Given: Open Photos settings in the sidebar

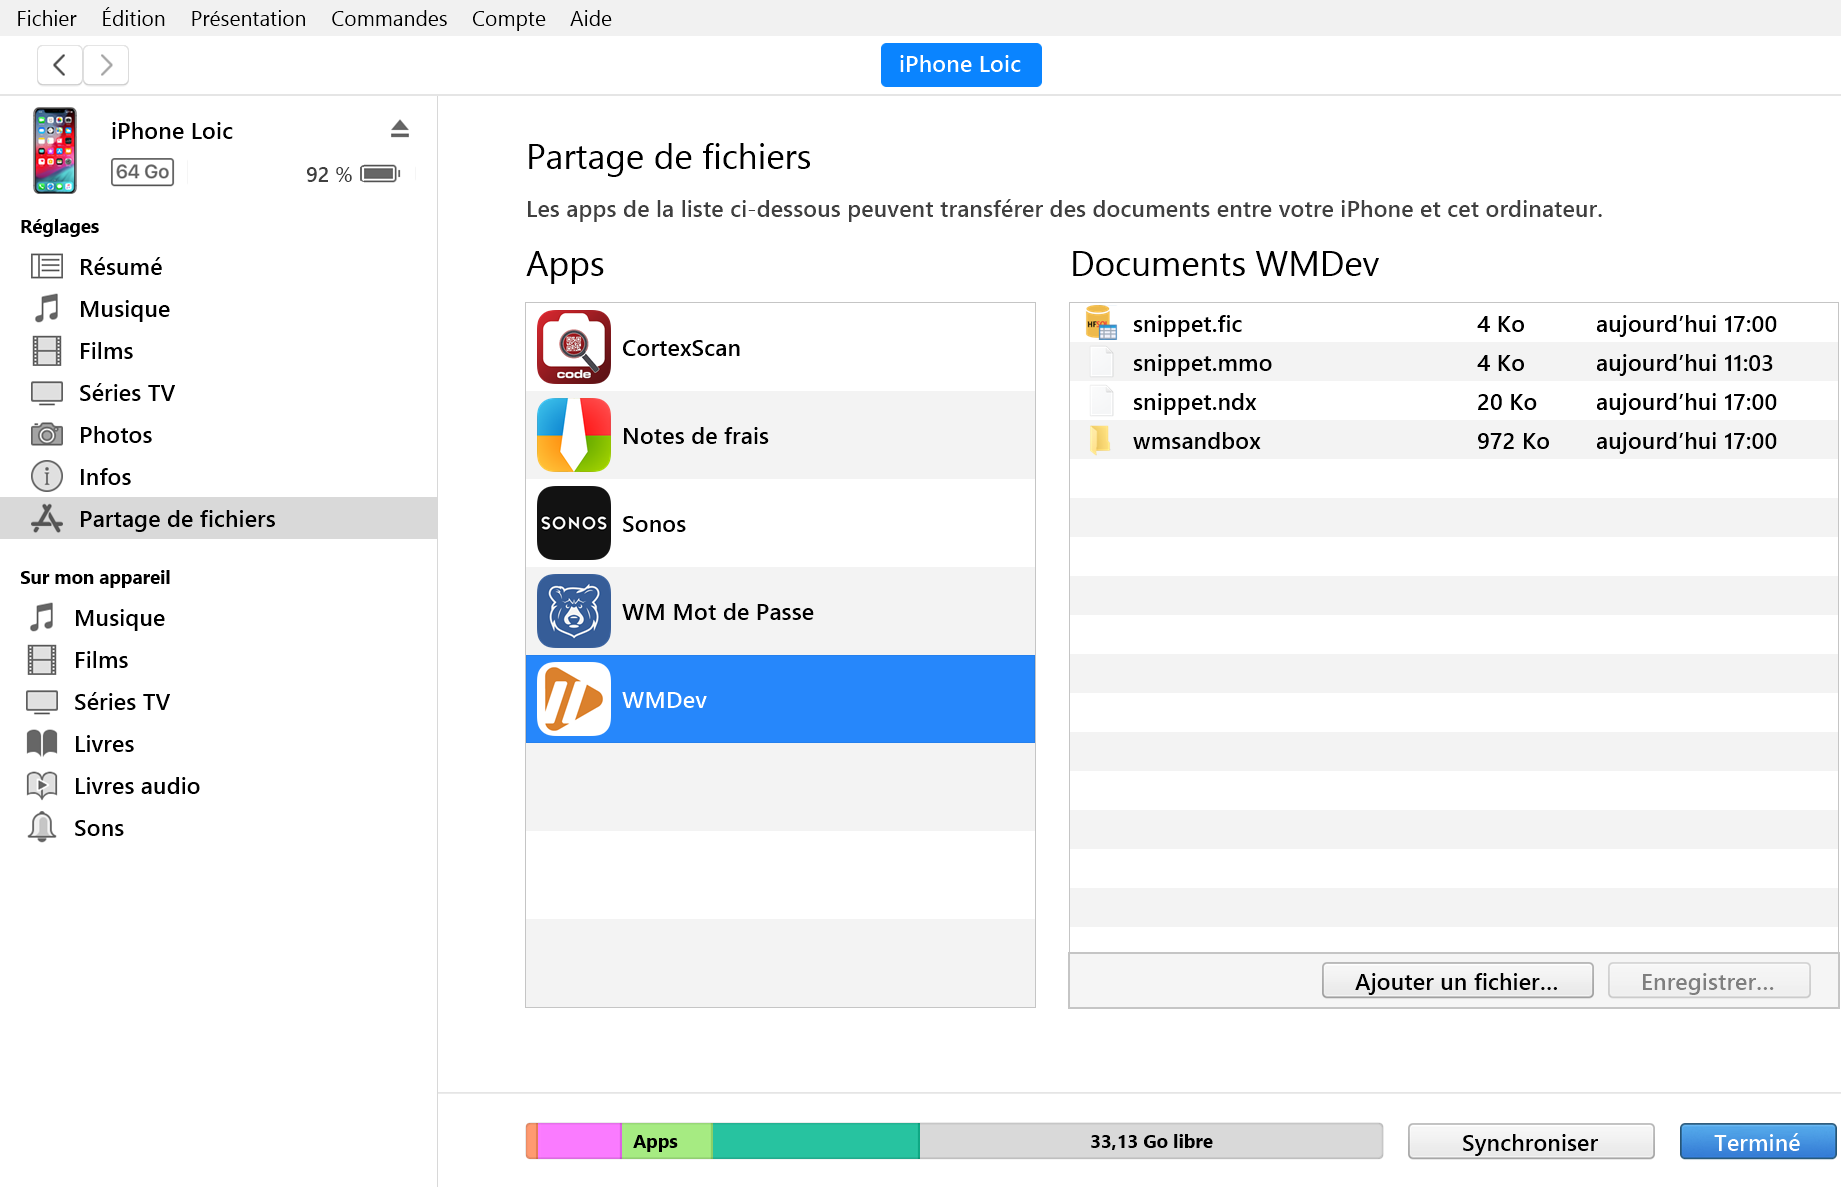Looking at the screenshot, I should (x=116, y=435).
